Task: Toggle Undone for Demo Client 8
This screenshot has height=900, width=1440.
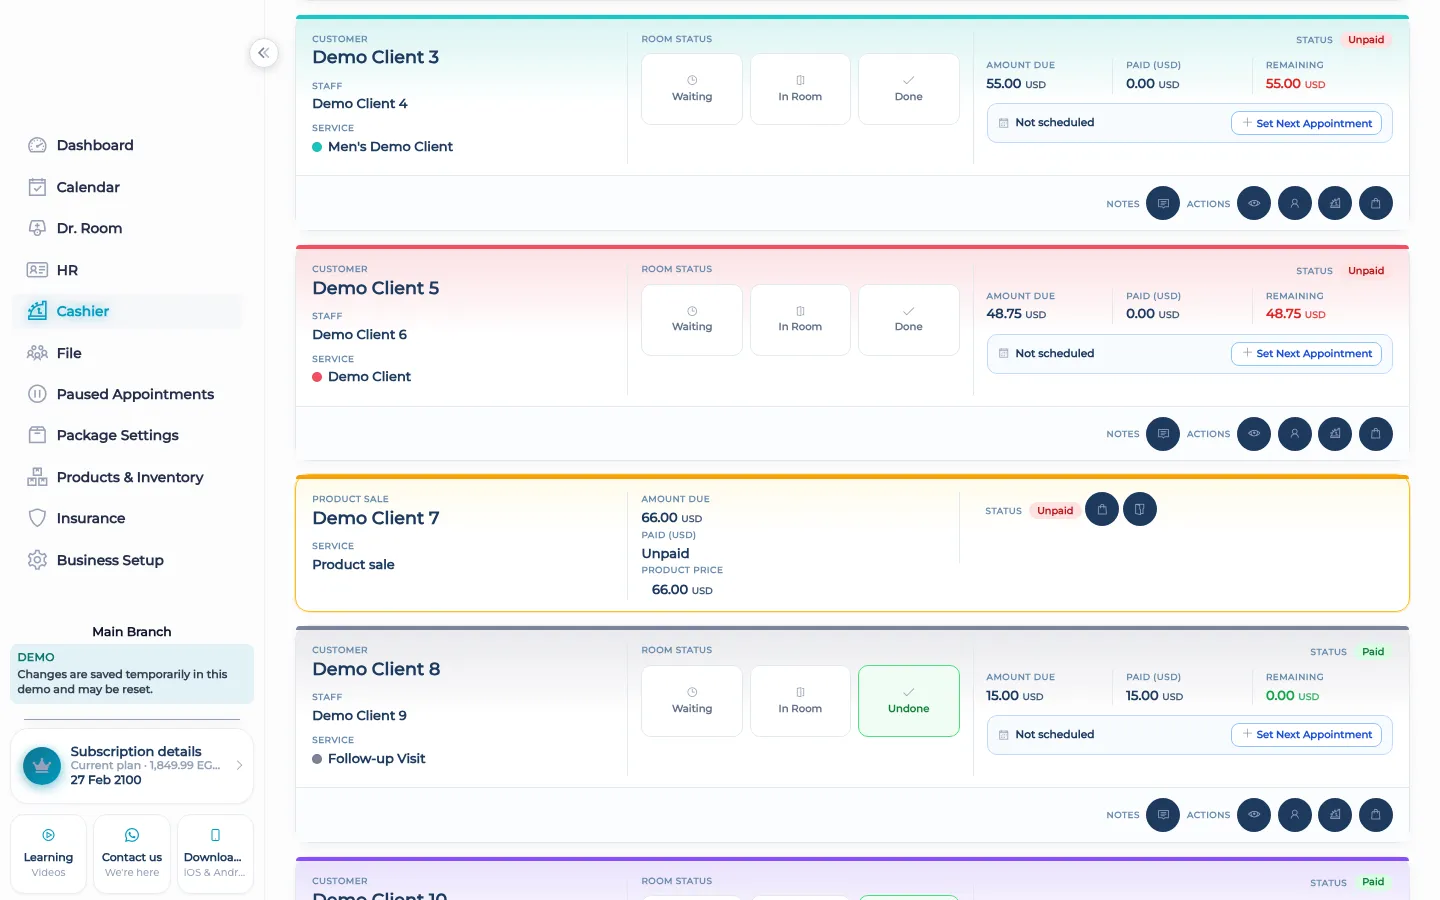Action: click(909, 701)
